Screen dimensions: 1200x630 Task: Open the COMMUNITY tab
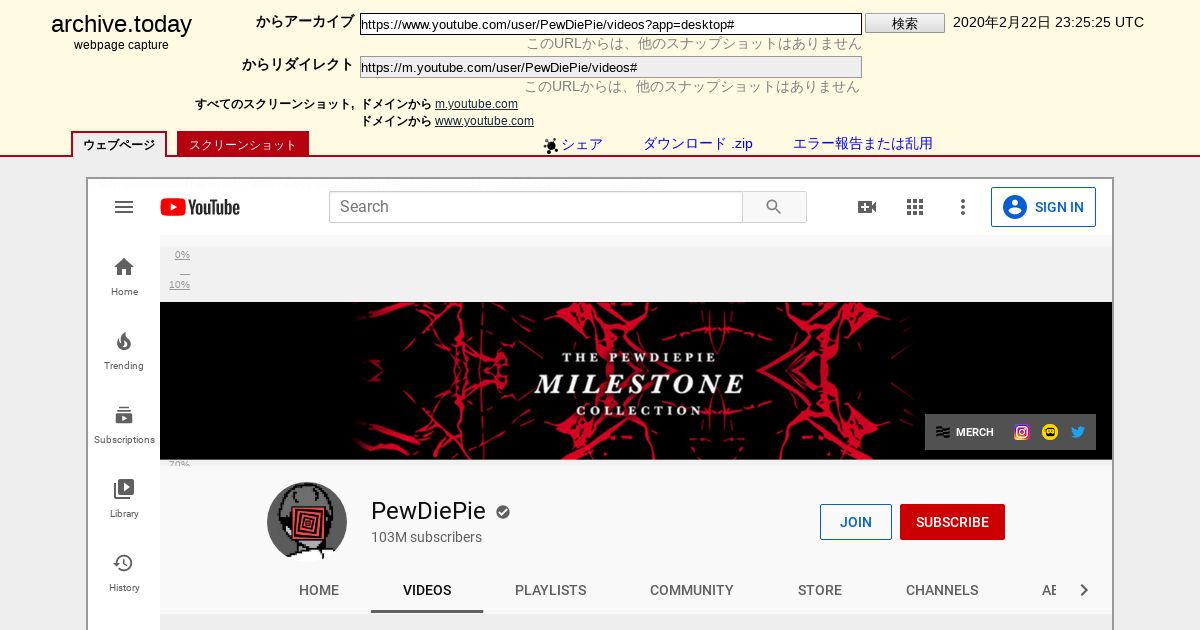[692, 590]
